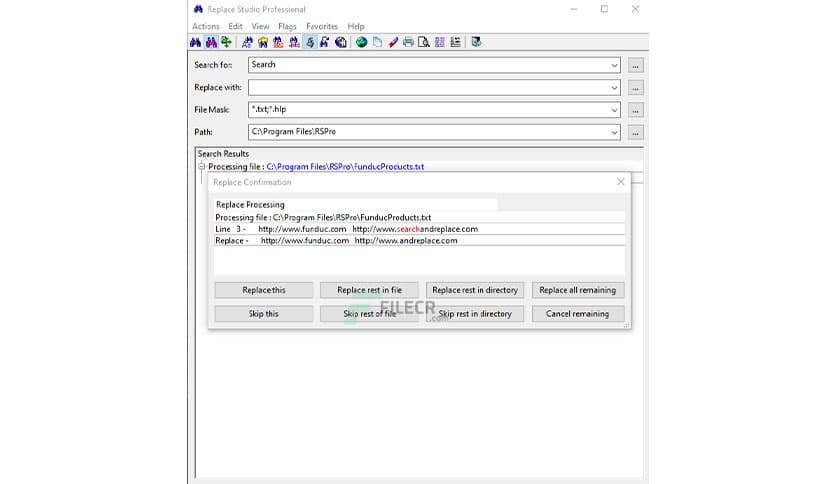Click the binoculars icon with red overlay
Viewport: 836px width, 484px height.
[278, 42]
